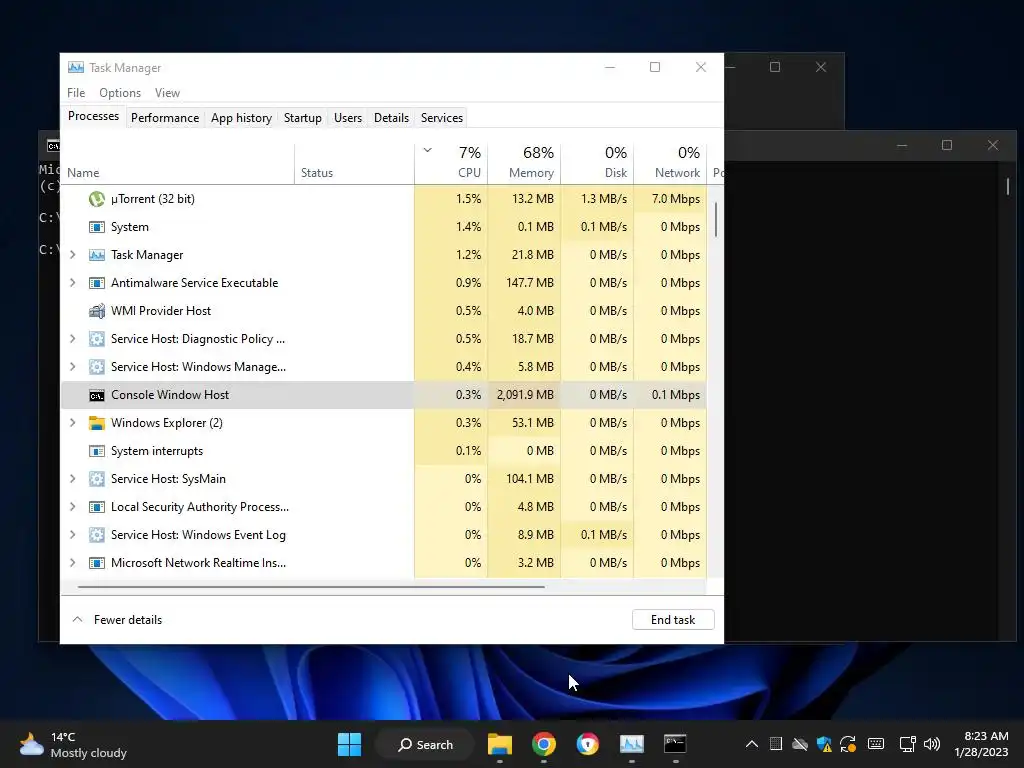The width and height of the screenshot is (1024, 768).
Task: Expand the Windows Explorer (2) group
Action: point(72,423)
